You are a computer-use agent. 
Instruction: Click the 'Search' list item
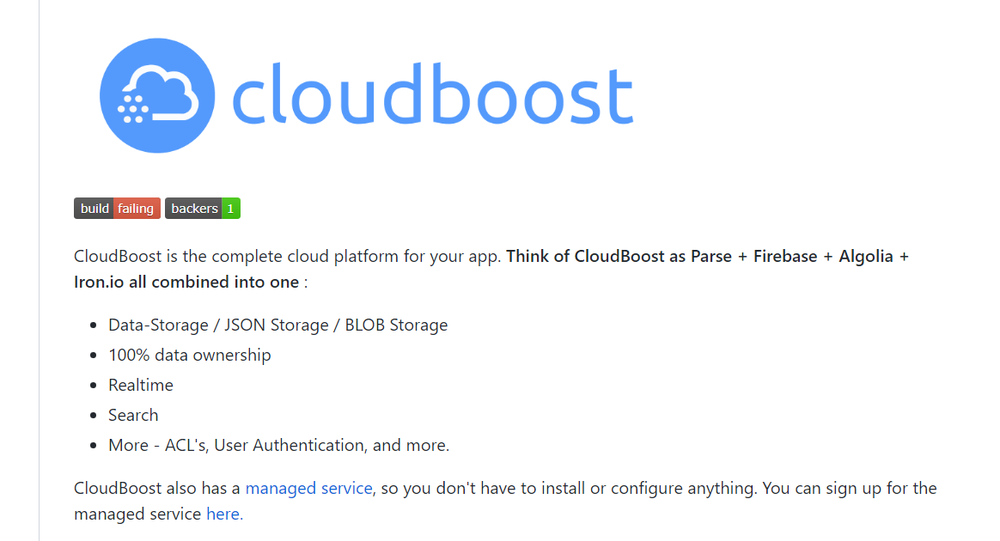point(133,415)
